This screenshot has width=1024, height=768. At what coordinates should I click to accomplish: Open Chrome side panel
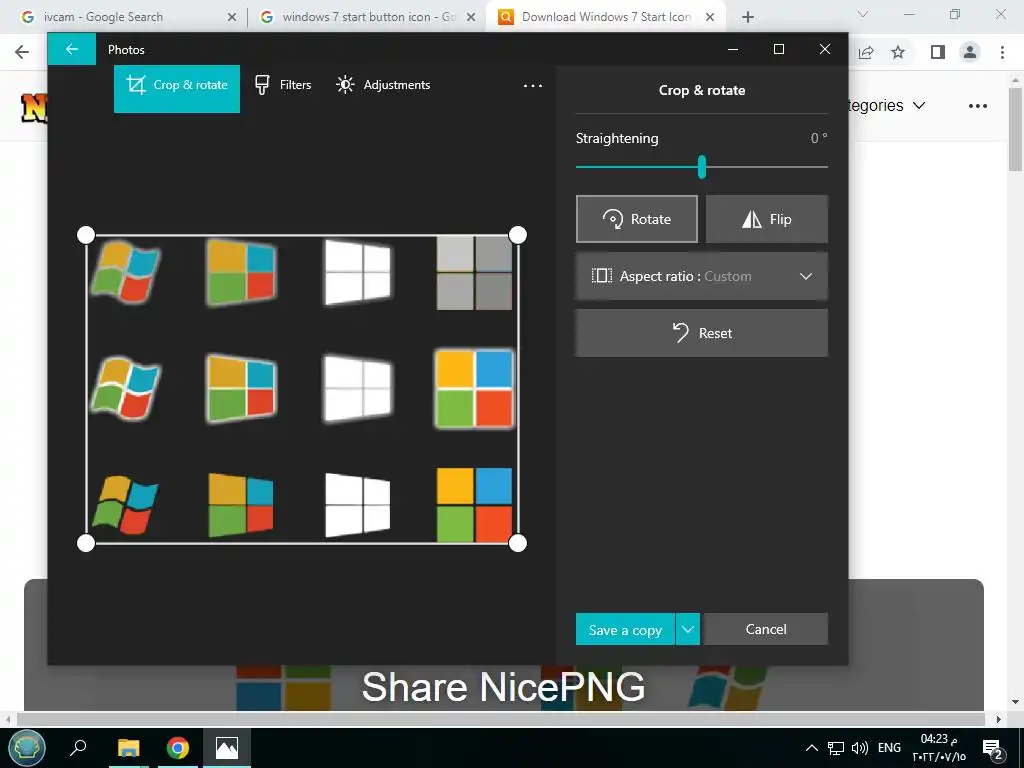pos(938,52)
